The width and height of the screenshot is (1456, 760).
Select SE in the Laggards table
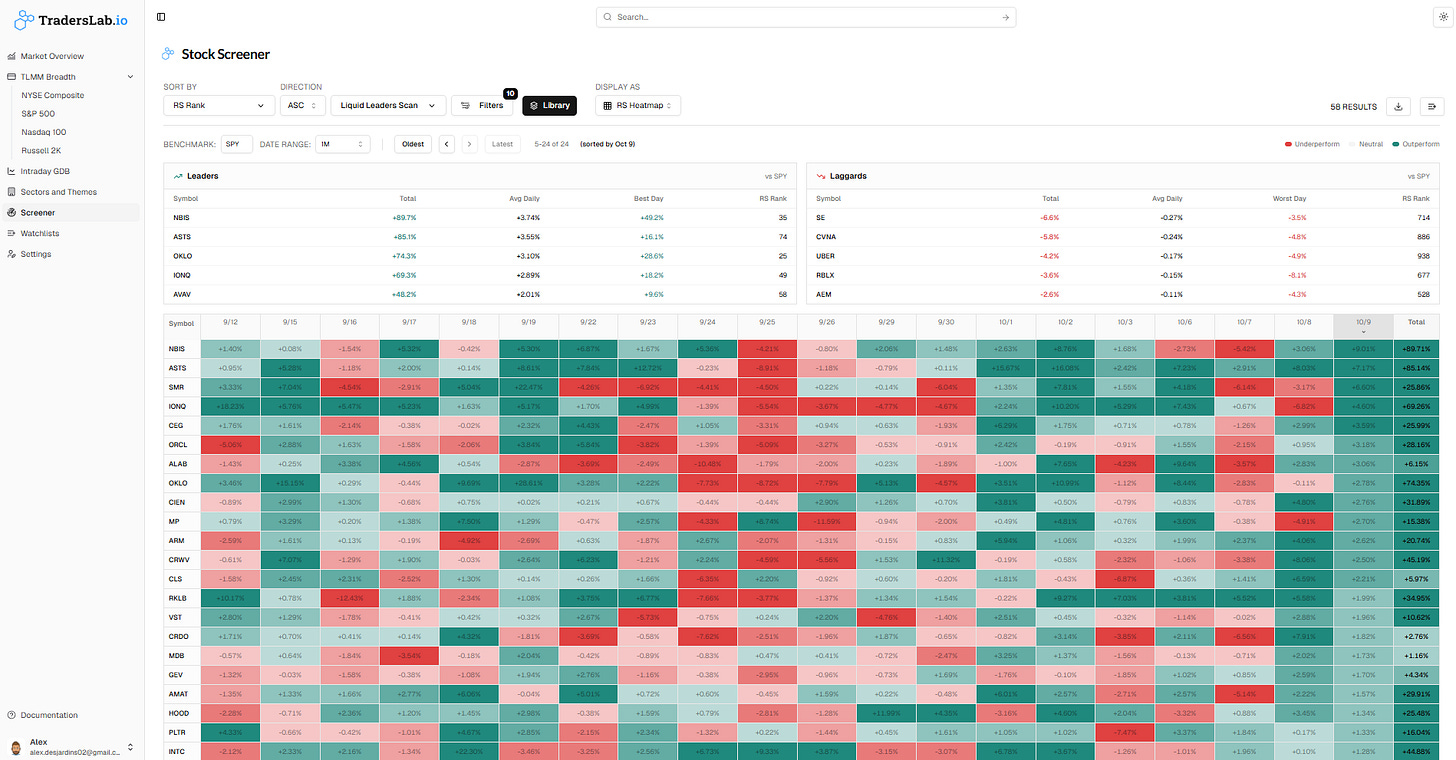(820, 216)
